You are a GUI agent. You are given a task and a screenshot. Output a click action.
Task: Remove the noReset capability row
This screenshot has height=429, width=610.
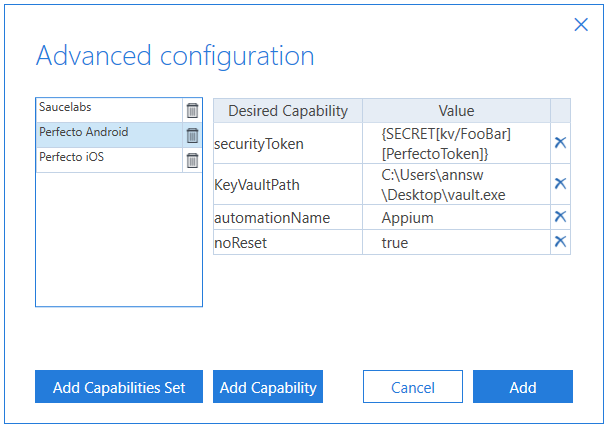coord(560,241)
